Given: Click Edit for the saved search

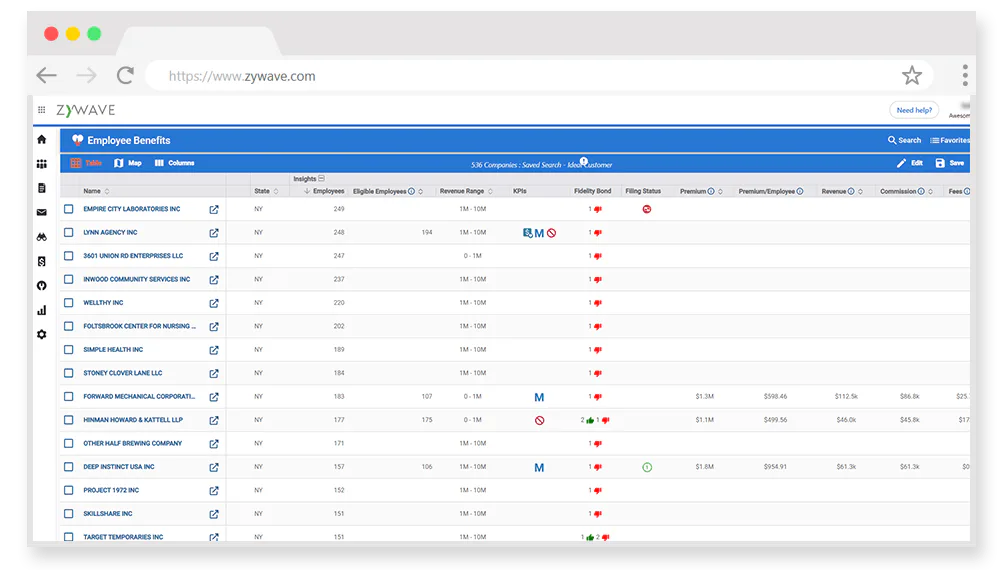Looking at the screenshot, I should pos(910,163).
